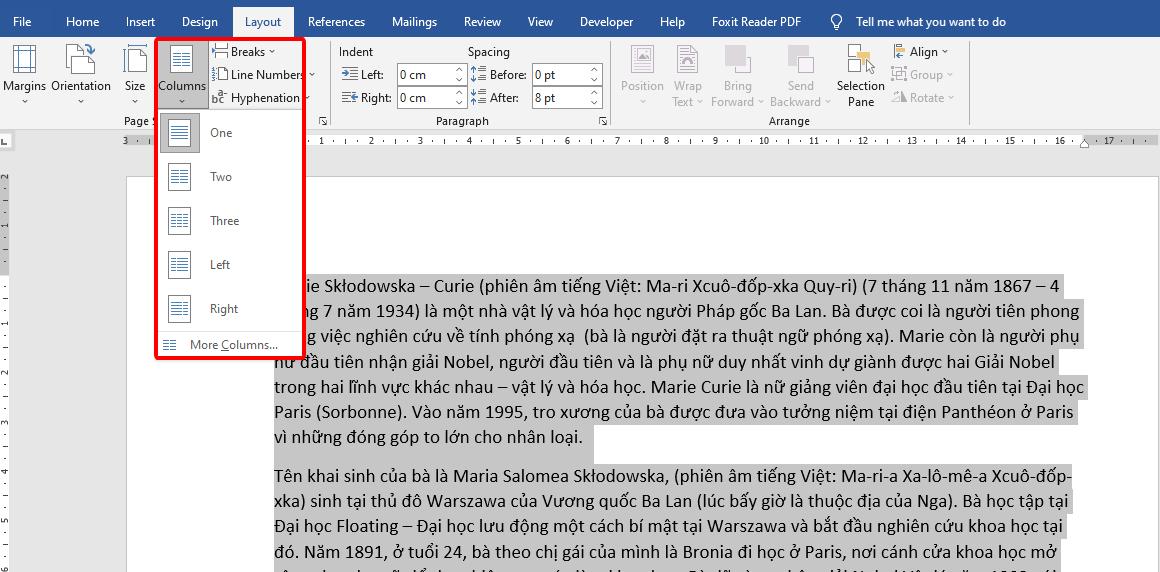Click the Left indent value field
Viewport: 1160px width, 572px height.
(425, 75)
